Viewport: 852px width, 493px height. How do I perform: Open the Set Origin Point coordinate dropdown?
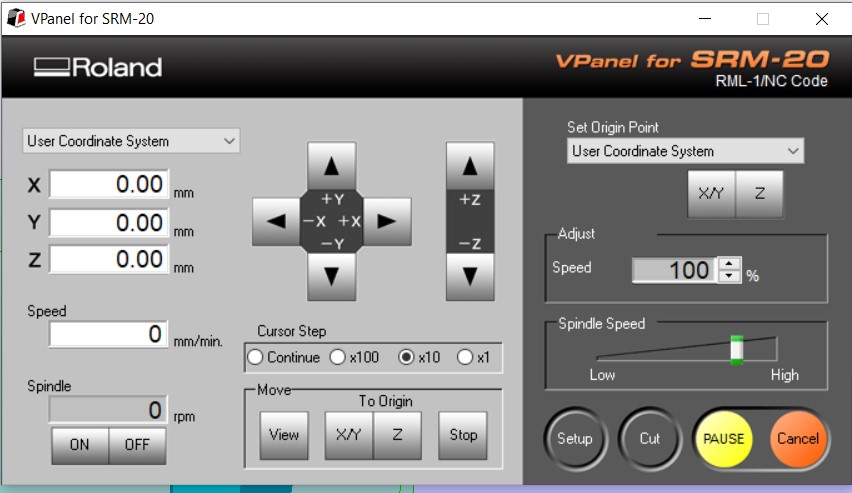click(685, 151)
